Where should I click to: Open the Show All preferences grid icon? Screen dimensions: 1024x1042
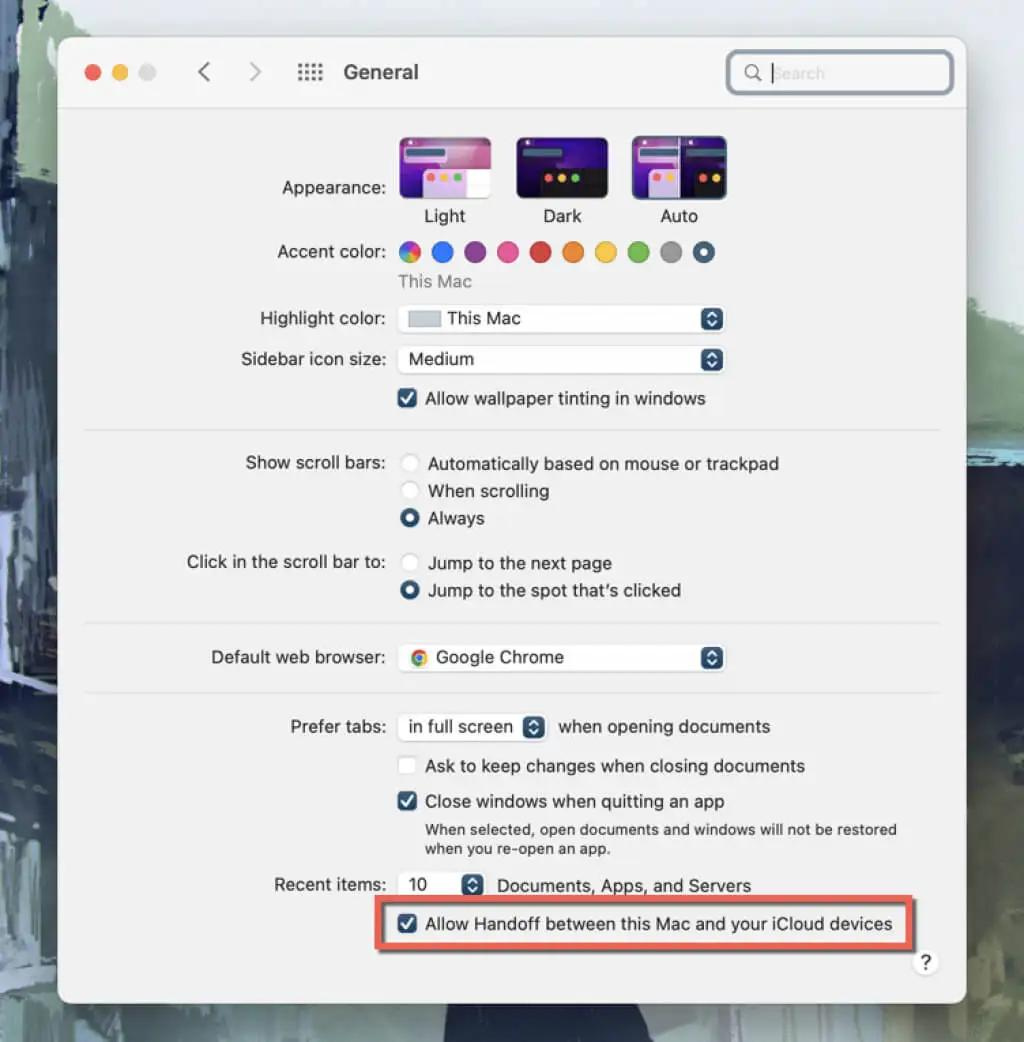click(x=310, y=72)
